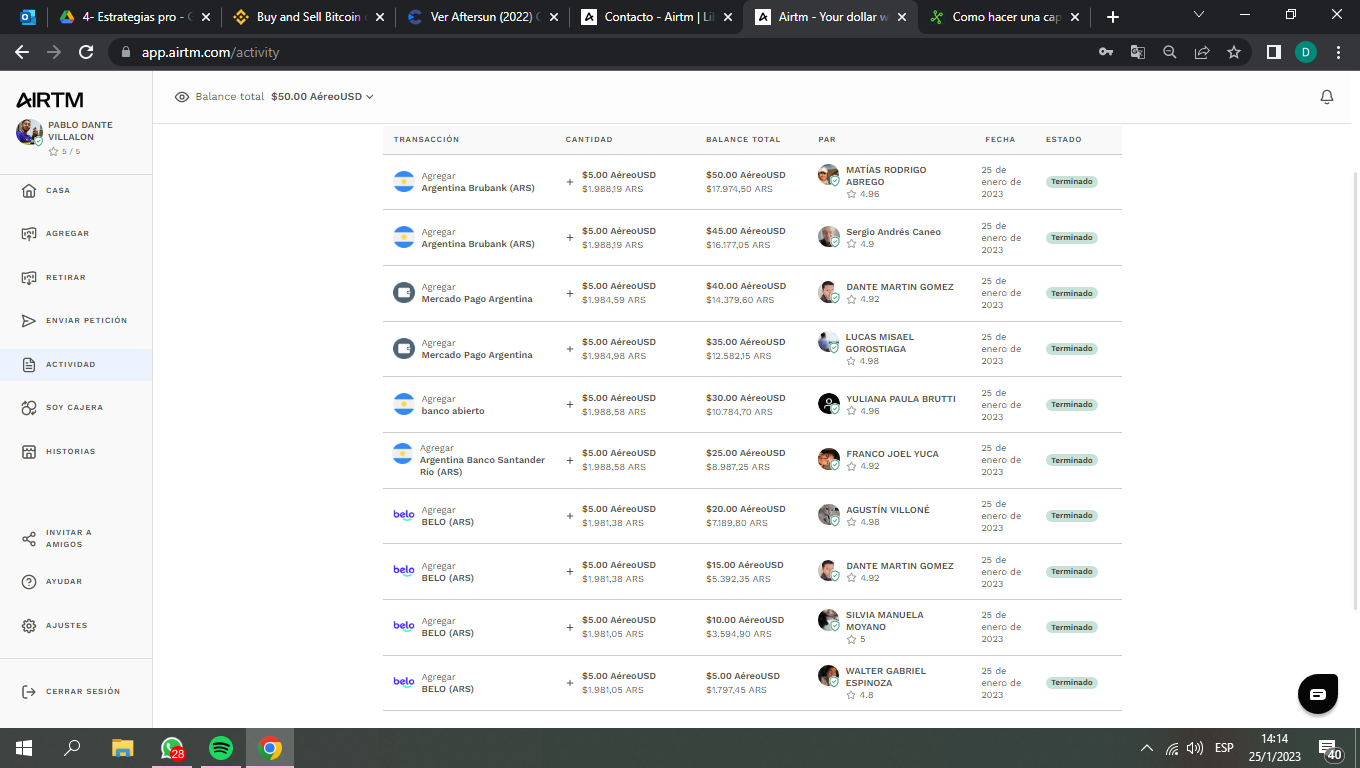Reload the page
This screenshot has height=768, width=1360.
click(x=86, y=52)
